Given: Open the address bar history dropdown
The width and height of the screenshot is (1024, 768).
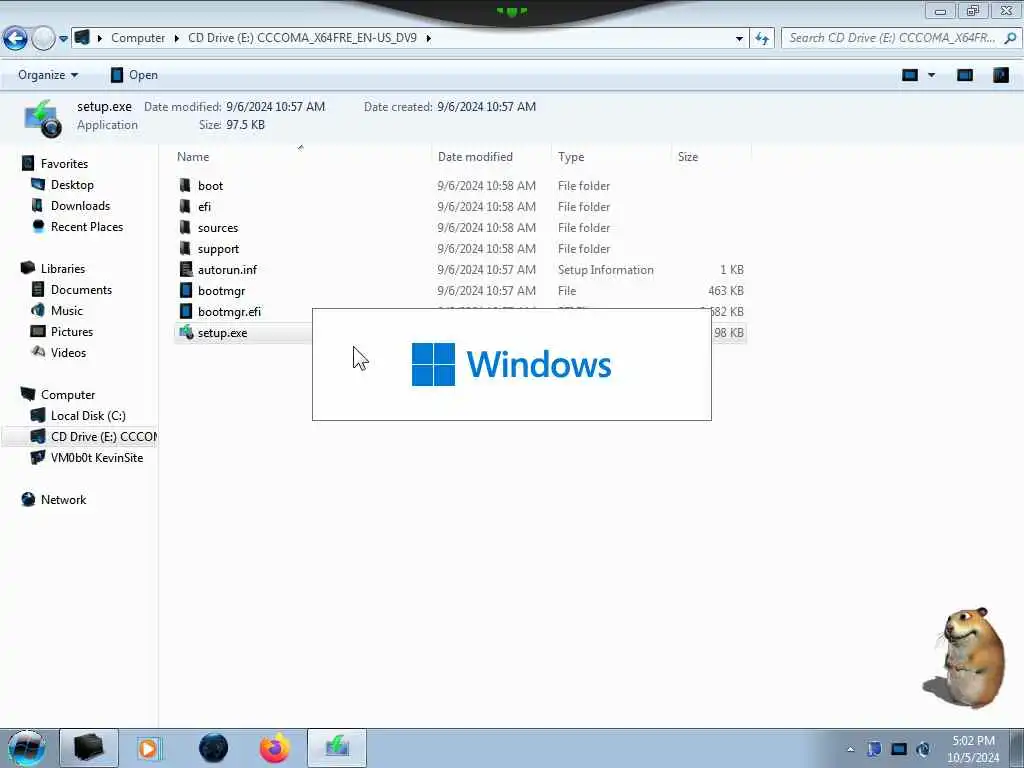Looking at the screenshot, I should click(739, 39).
